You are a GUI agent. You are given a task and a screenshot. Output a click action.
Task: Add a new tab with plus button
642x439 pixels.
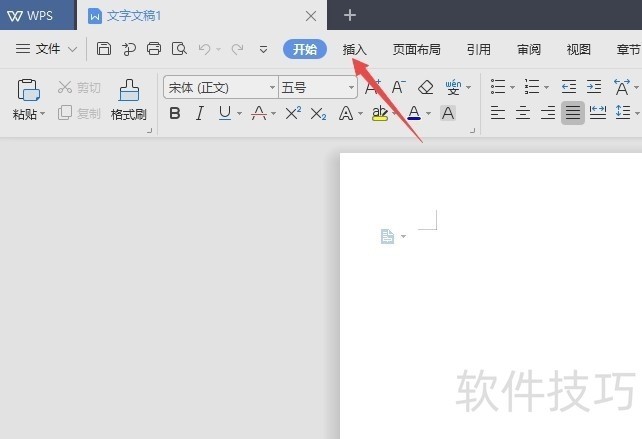pyautogui.click(x=350, y=16)
